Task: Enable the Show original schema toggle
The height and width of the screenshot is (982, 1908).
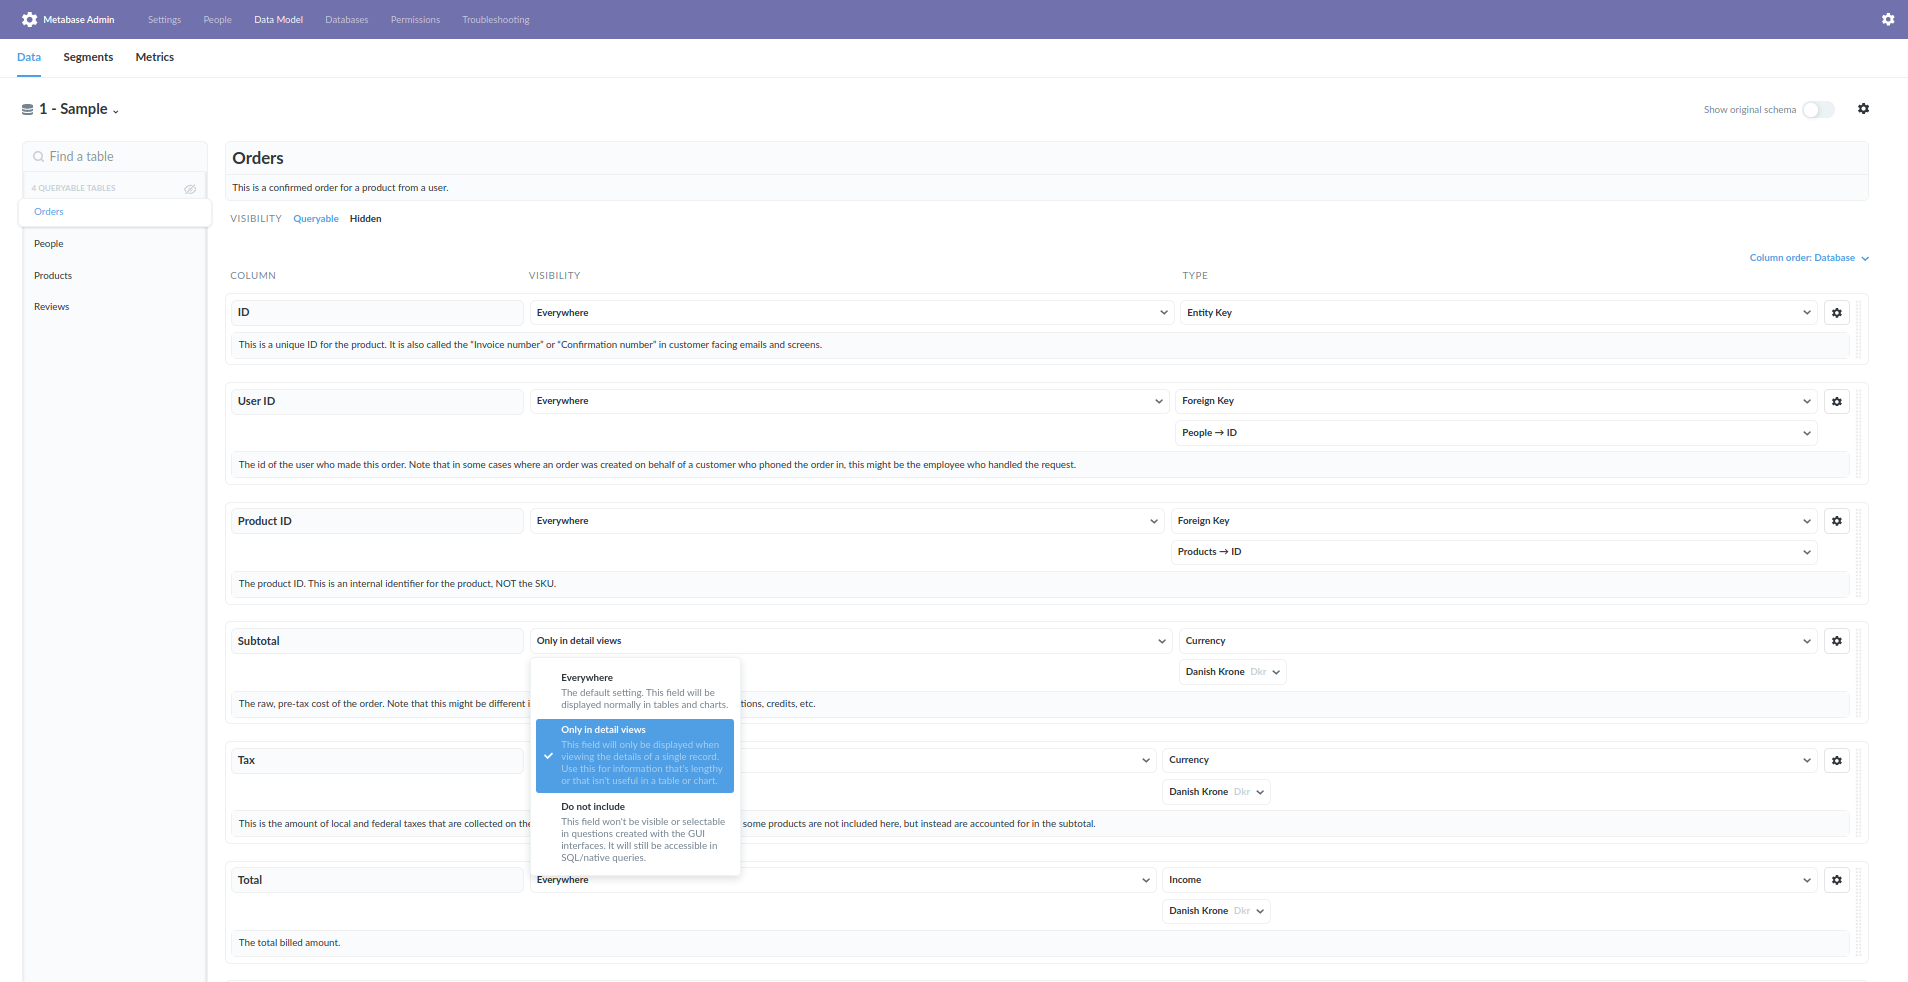Action: point(1817,110)
